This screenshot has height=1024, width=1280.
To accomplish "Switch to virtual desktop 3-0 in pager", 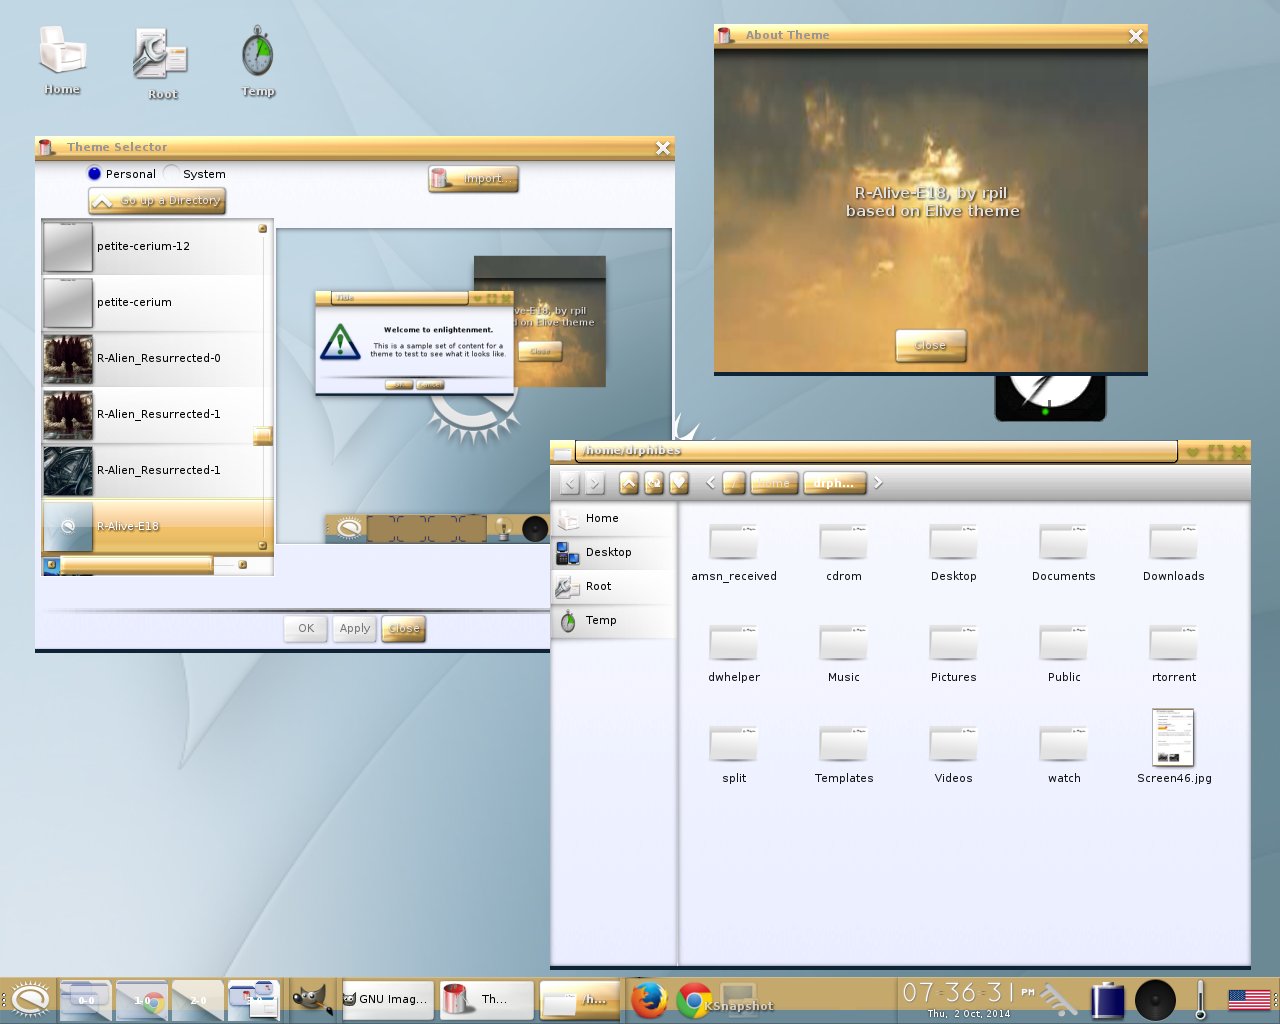I will click(254, 998).
